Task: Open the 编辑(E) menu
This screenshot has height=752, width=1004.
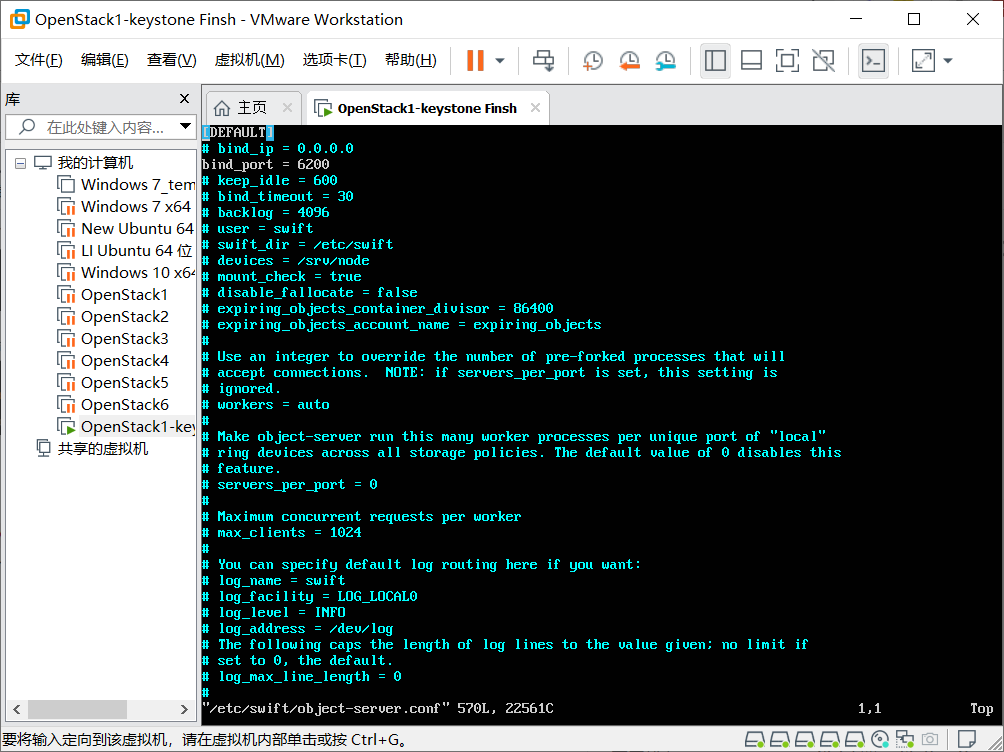Action: 104,60
